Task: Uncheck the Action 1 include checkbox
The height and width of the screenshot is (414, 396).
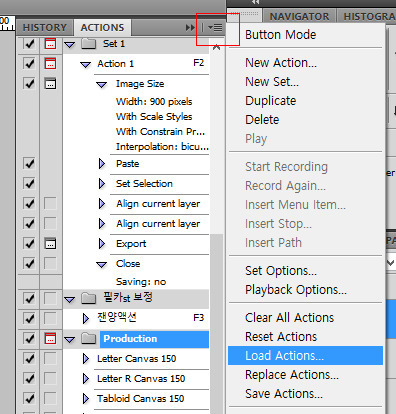Action: pyautogui.click(x=29, y=63)
